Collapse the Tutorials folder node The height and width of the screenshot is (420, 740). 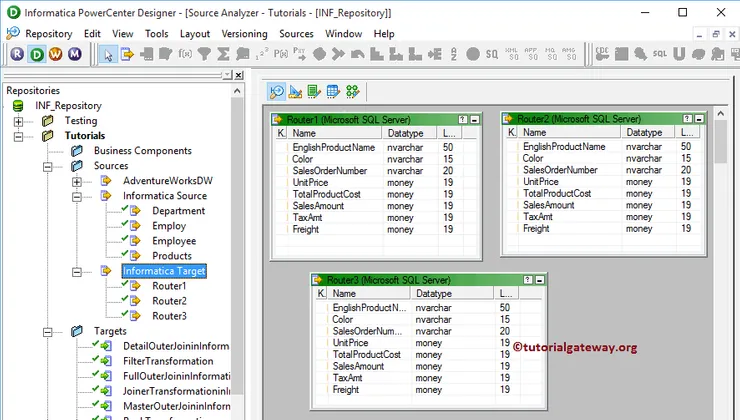(18, 137)
